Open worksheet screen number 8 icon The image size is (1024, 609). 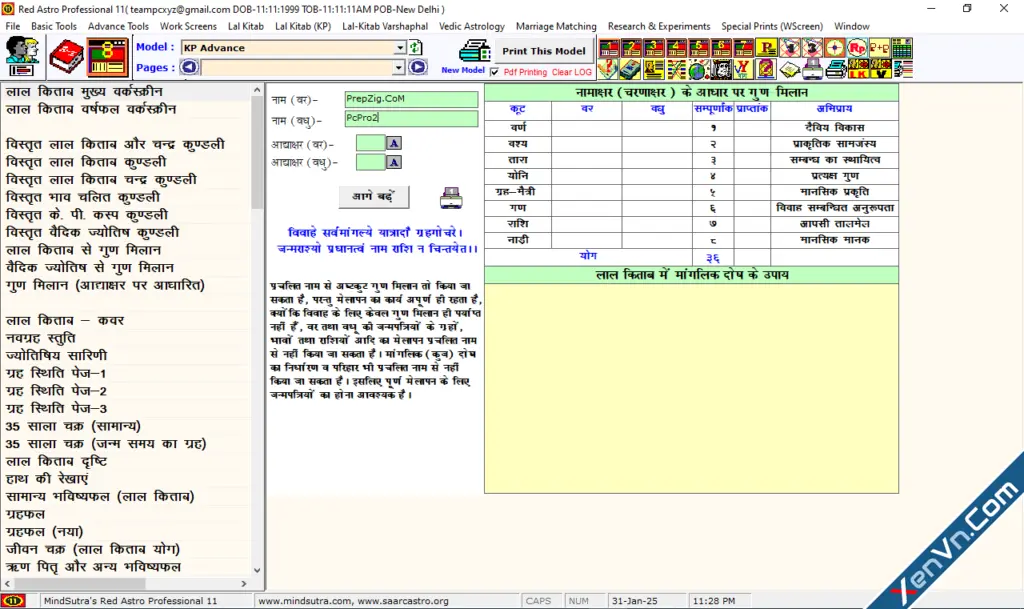[108, 56]
